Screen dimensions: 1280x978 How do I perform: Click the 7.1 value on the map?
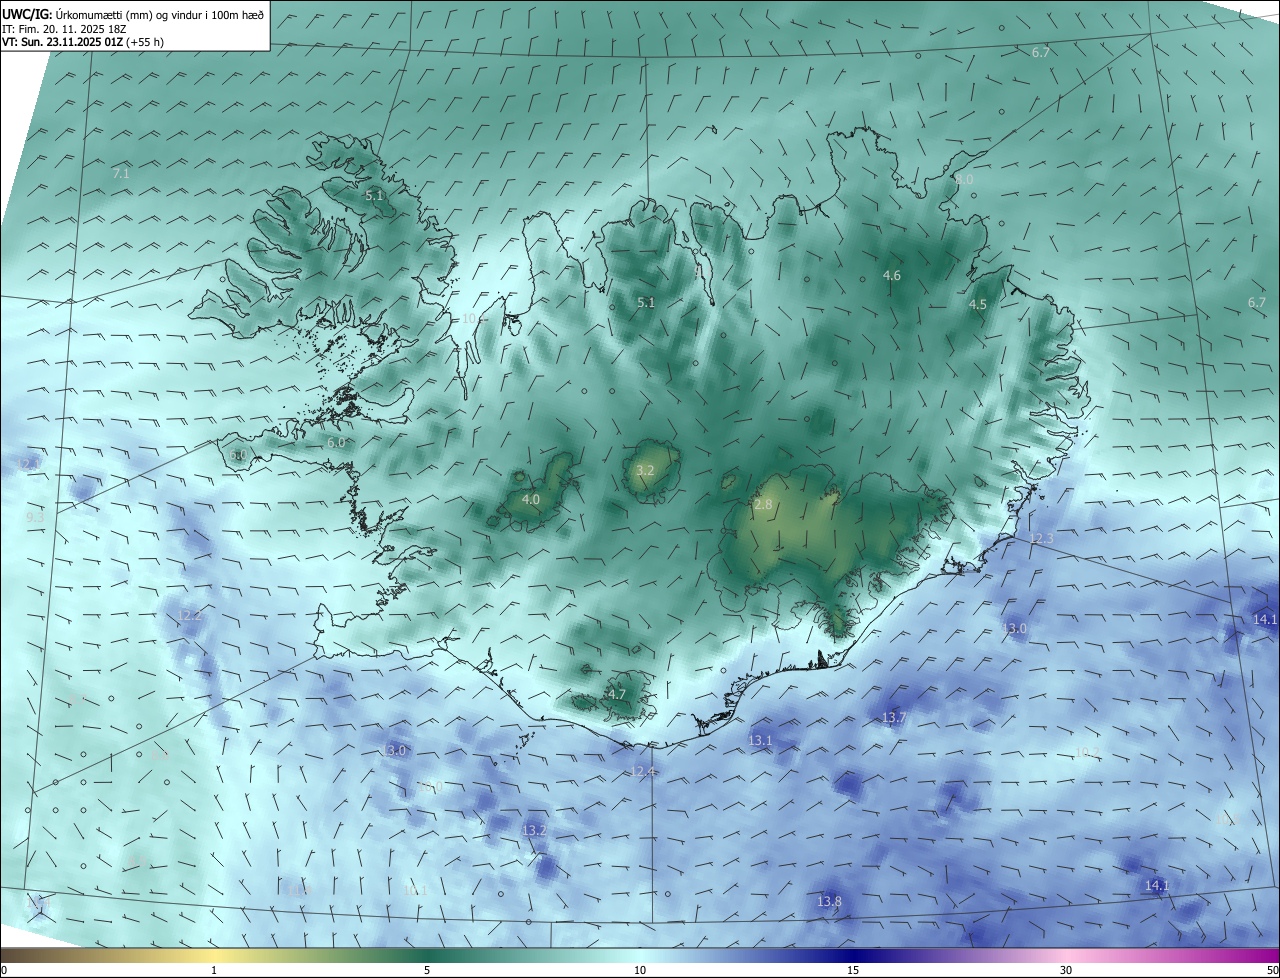click(121, 173)
